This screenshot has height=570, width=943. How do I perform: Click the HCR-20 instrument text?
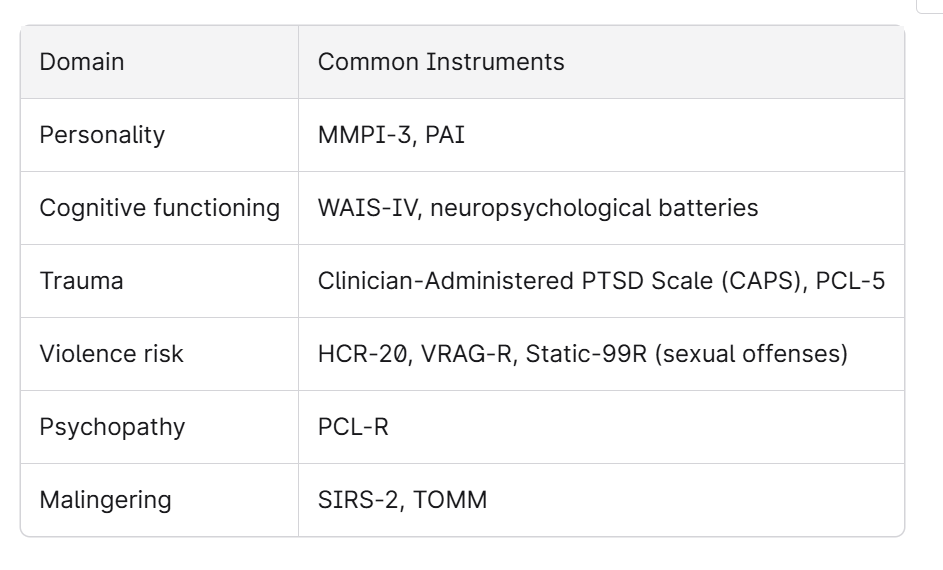coord(363,354)
